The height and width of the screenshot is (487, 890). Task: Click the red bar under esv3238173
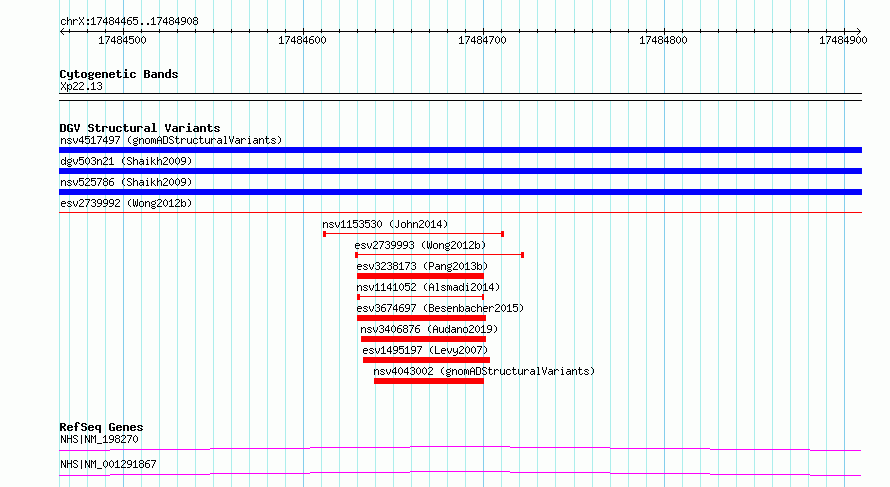420,276
